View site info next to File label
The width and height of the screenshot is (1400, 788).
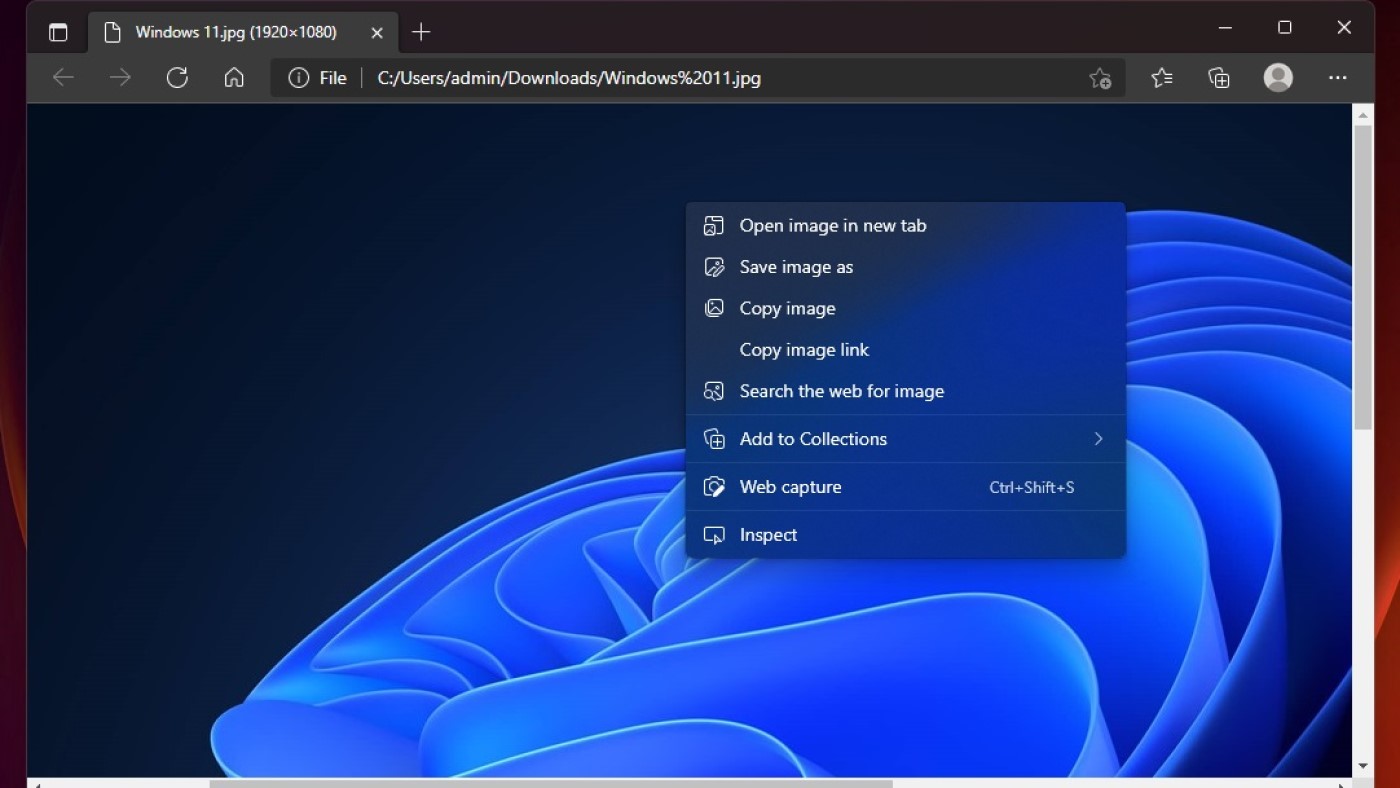298,78
